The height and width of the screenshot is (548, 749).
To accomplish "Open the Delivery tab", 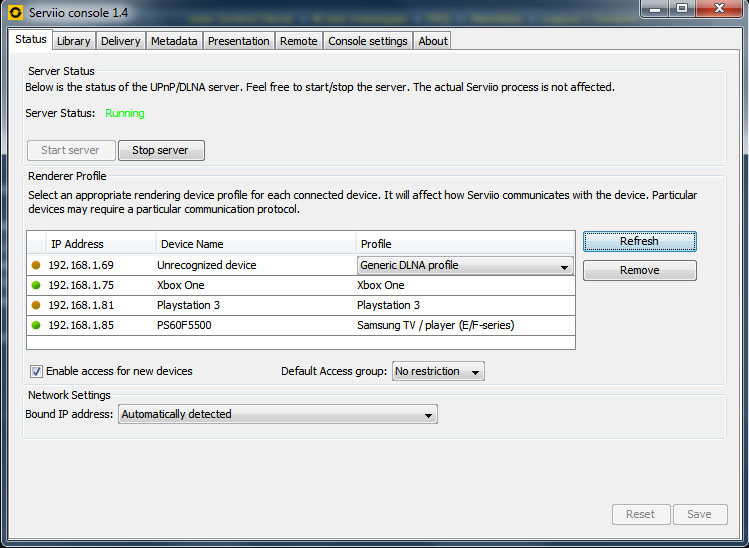I will 120,41.
